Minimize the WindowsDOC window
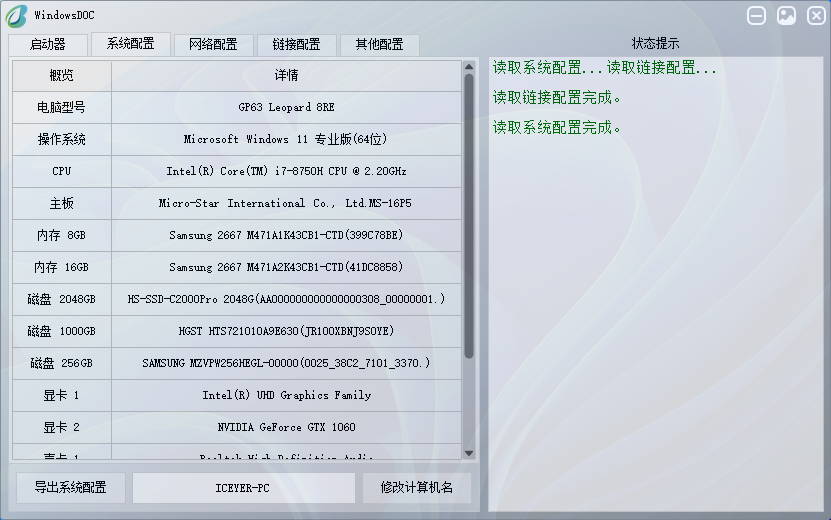 click(756, 15)
